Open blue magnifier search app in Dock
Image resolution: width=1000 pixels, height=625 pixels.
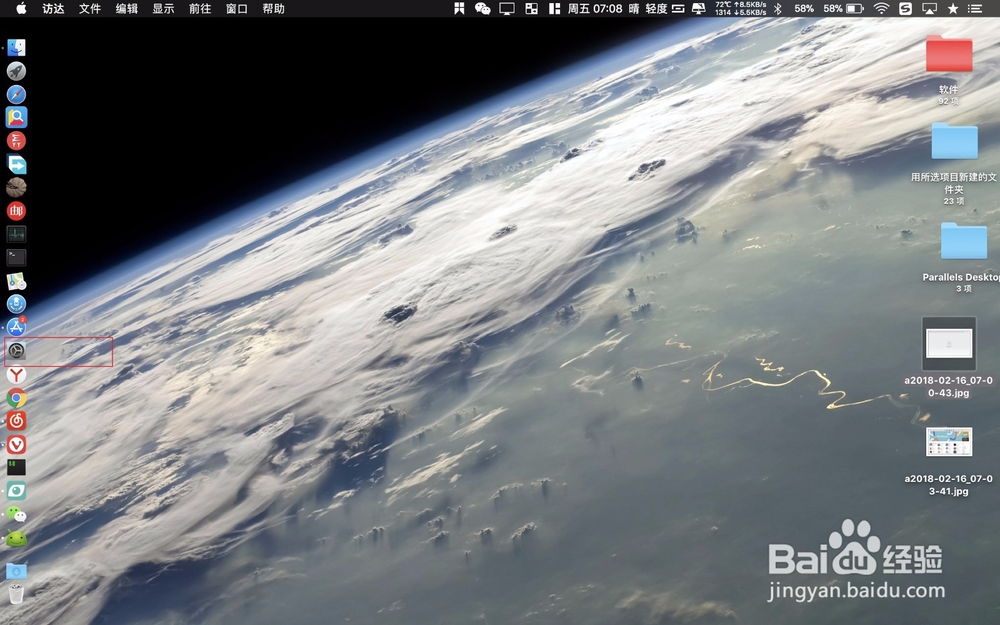click(16, 117)
